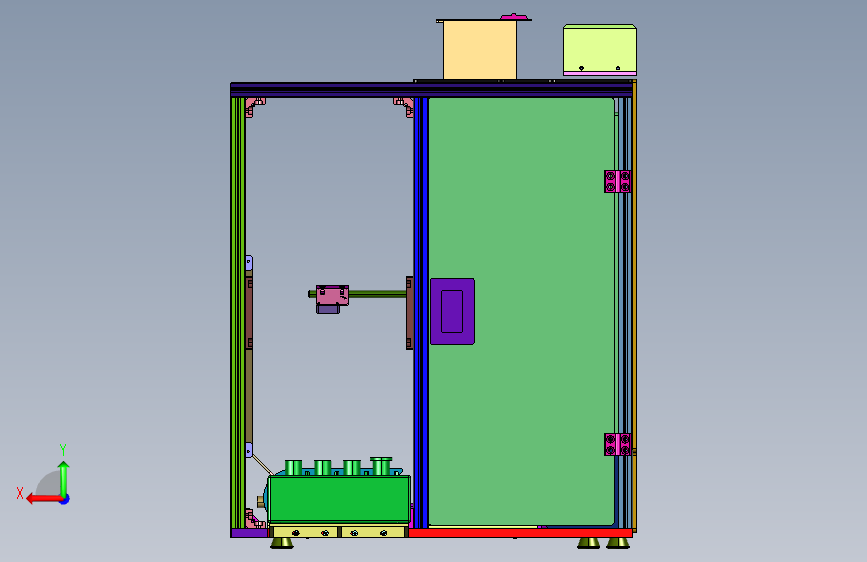Select the flanged green cylinder on the tank

[x=381, y=466]
